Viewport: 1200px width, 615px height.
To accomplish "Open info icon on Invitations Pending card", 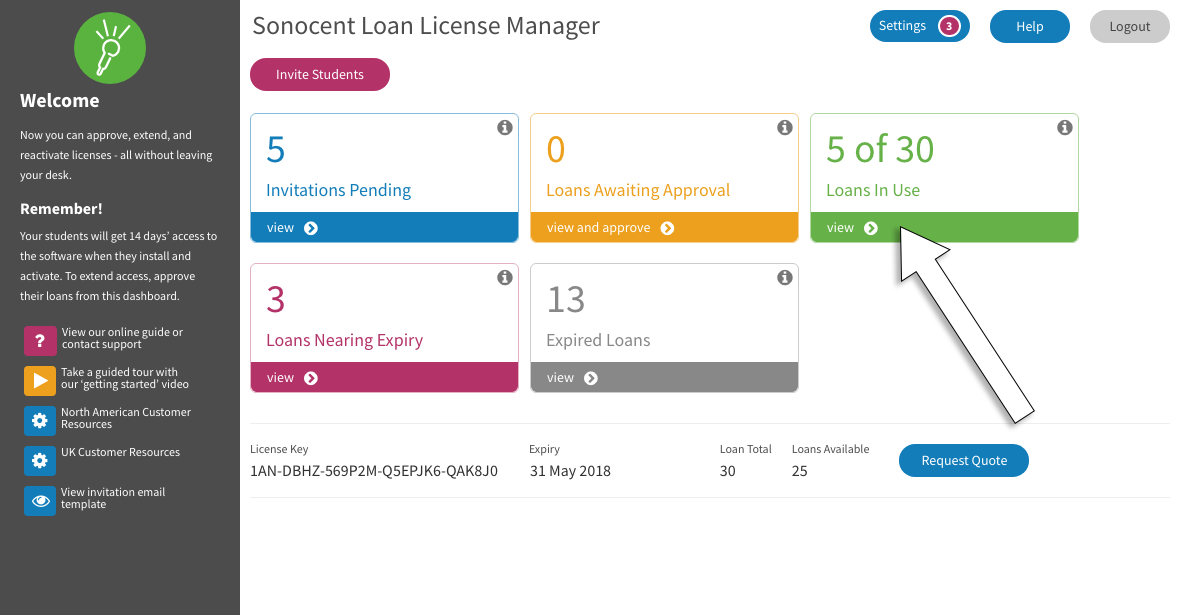I will point(505,128).
